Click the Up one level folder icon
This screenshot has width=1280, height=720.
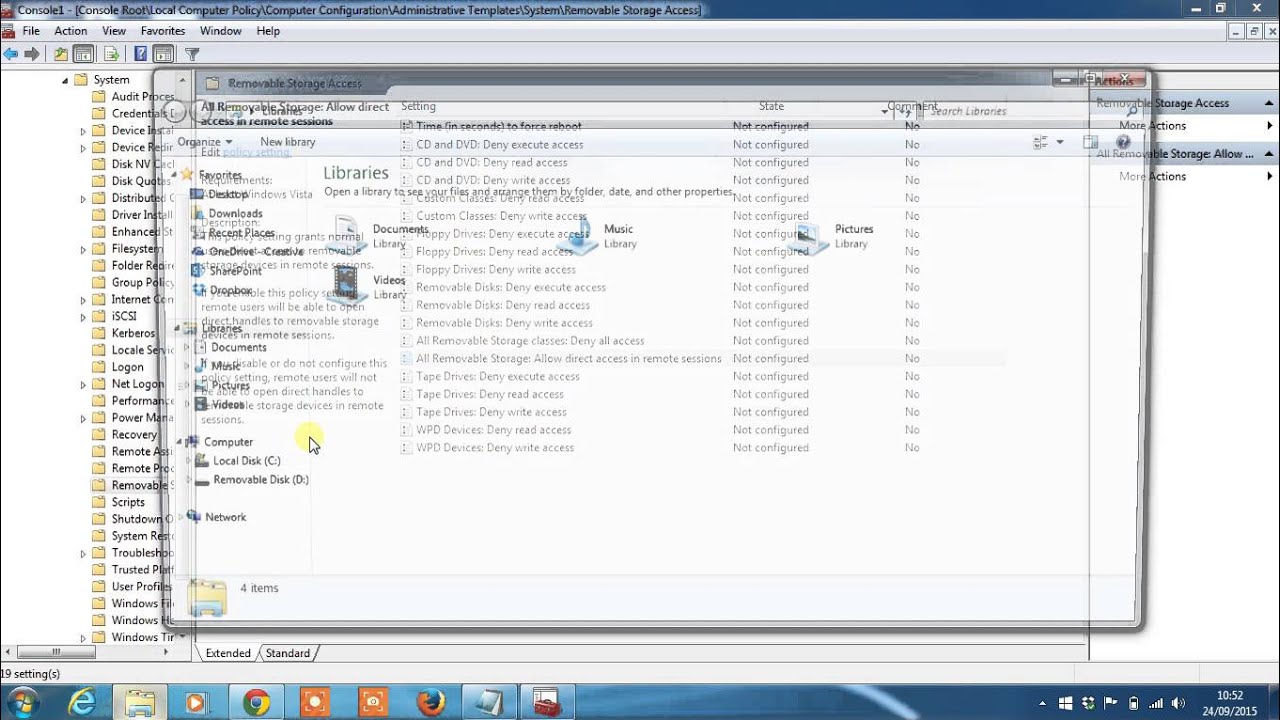[x=61, y=54]
